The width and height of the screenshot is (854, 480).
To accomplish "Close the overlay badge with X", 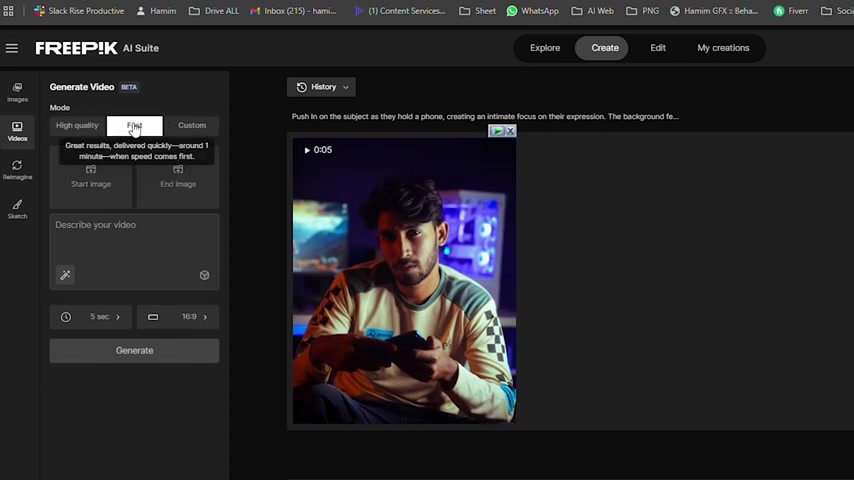I will coord(511,131).
